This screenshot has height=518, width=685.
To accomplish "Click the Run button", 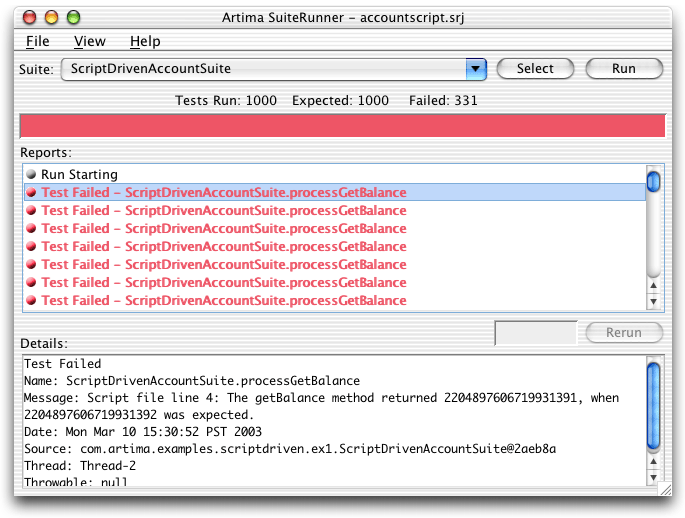I will click(624, 69).
